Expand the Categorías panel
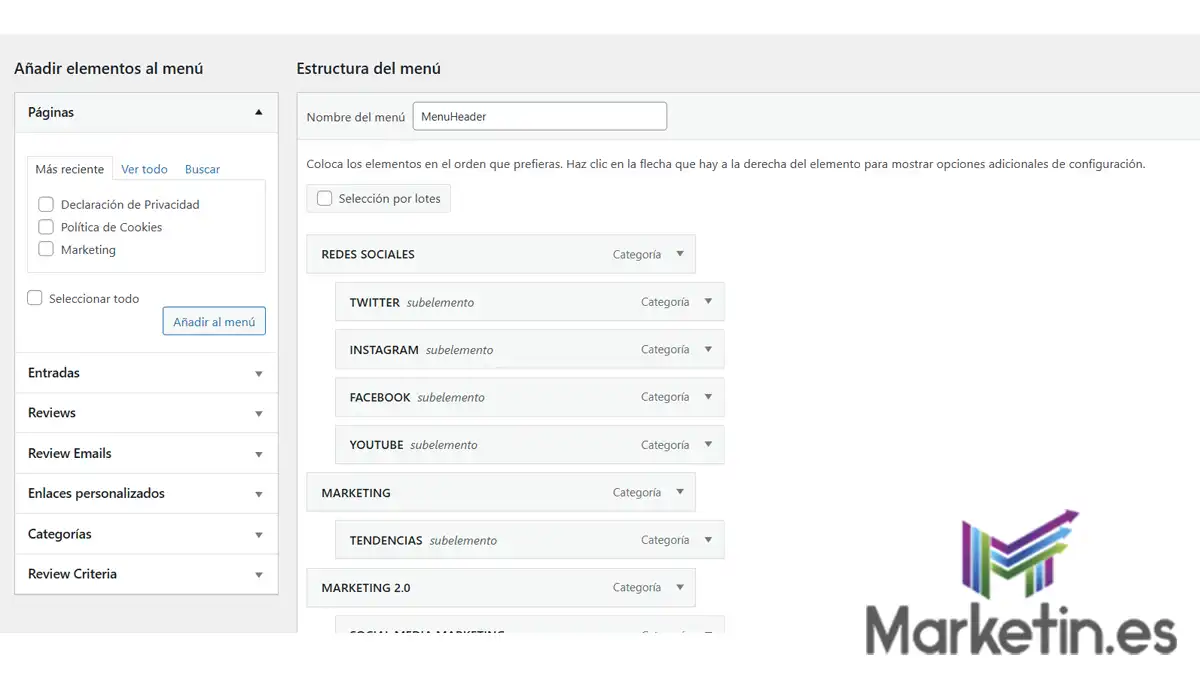Screen dimensions: 1200x675 pyautogui.click(x=258, y=534)
